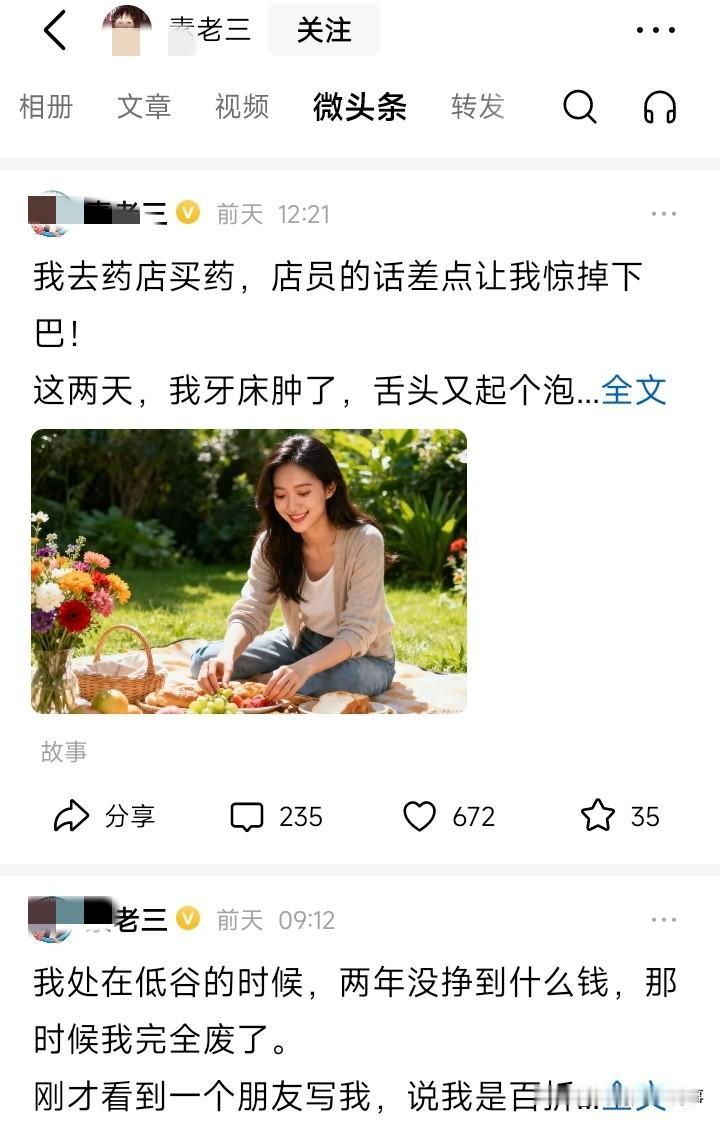
Task: Like the post with 672 hearts
Action: click(x=449, y=816)
